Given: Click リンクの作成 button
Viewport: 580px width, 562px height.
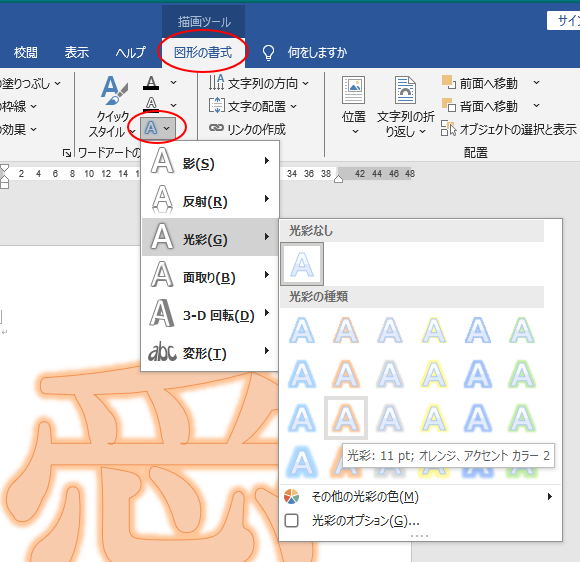Looking at the screenshot, I should pyautogui.click(x=247, y=129).
